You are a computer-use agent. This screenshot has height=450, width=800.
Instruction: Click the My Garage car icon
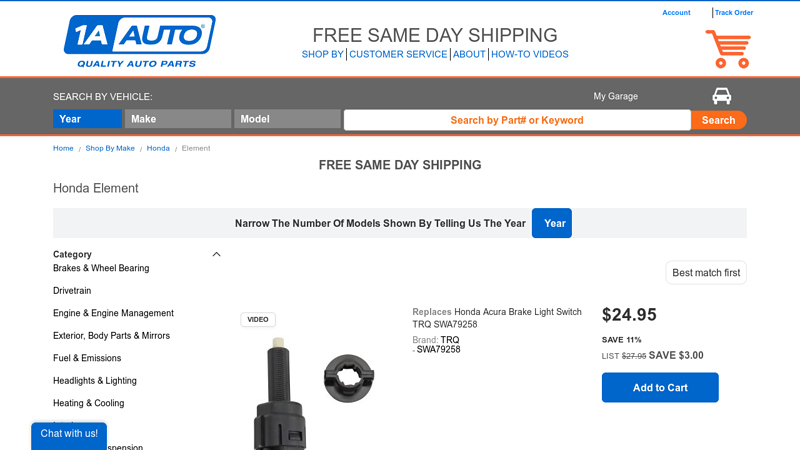point(721,96)
